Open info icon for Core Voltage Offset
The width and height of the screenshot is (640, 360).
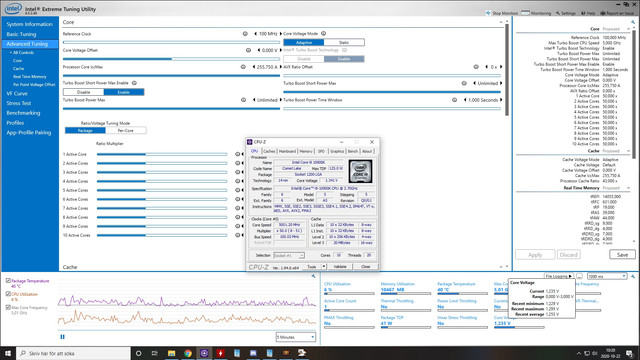(x=248, y=50)
